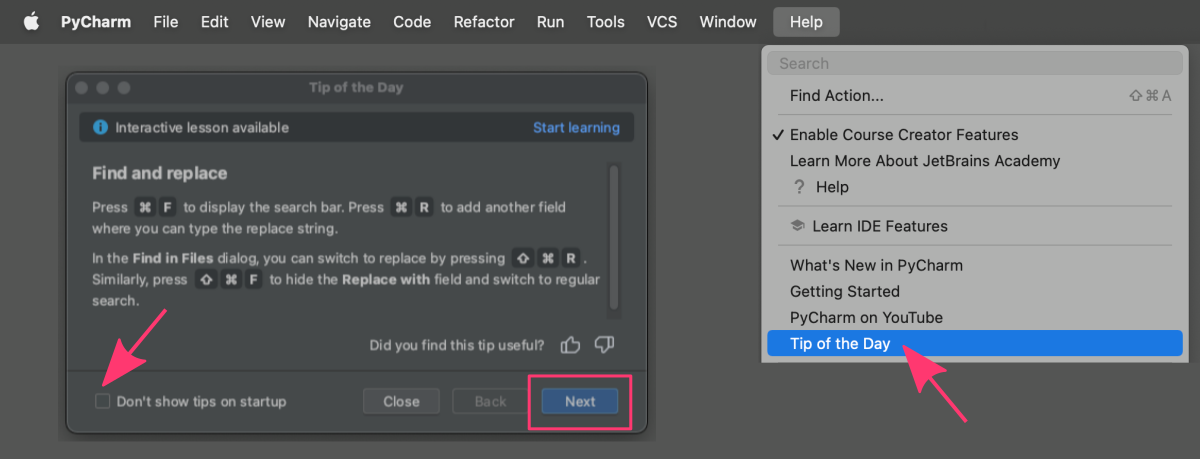Select Tip of the Day menu entry
Image resolution: width=1200 pixels, height=459 pixels.
tap(975, 344)
